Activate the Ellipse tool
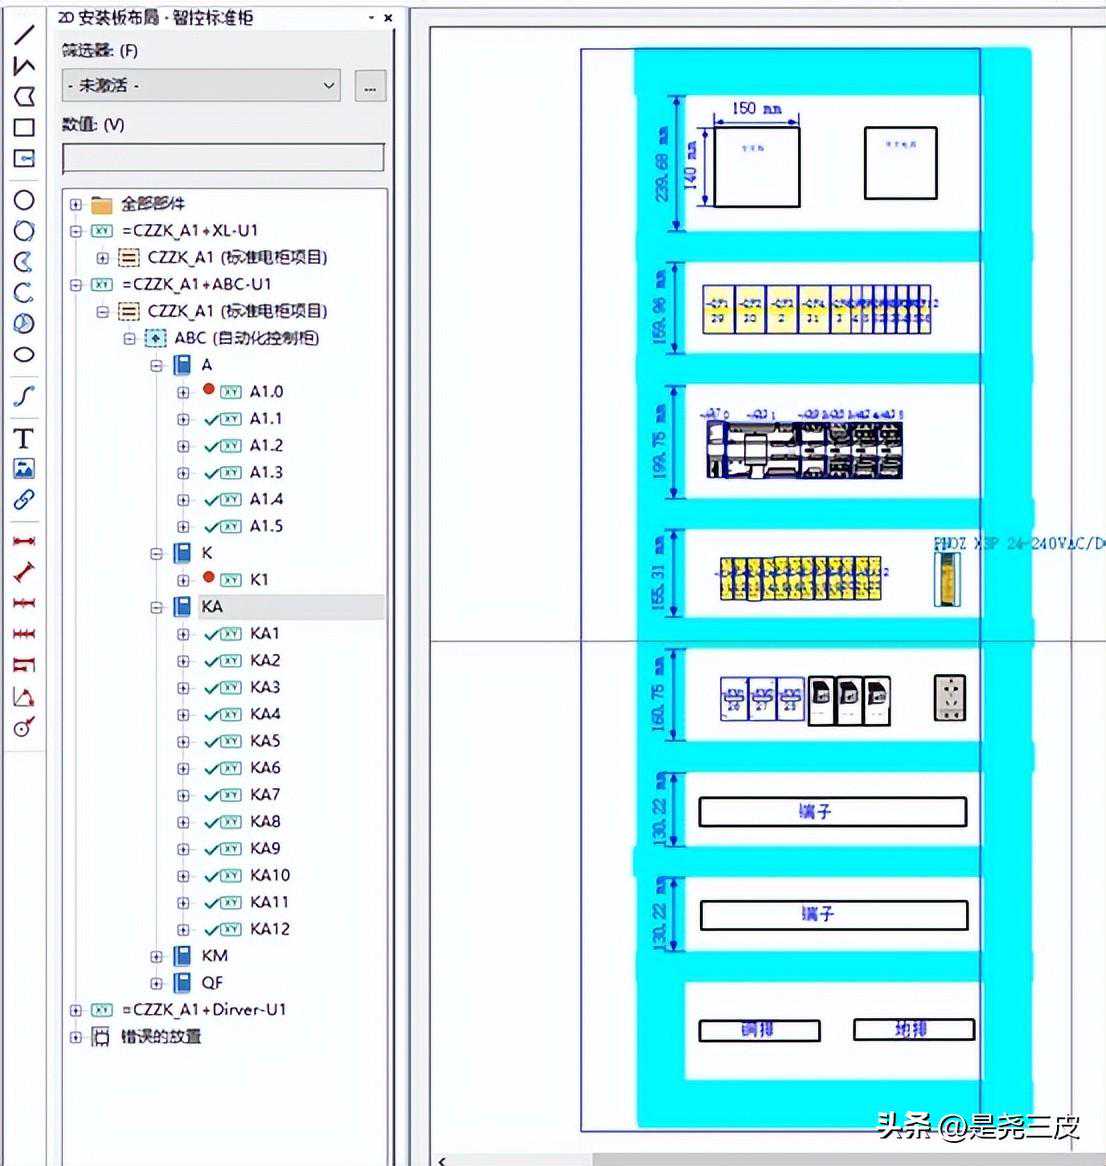Image resolution: width=1106 pixels, height=1166 pixels. coord(24,355)
